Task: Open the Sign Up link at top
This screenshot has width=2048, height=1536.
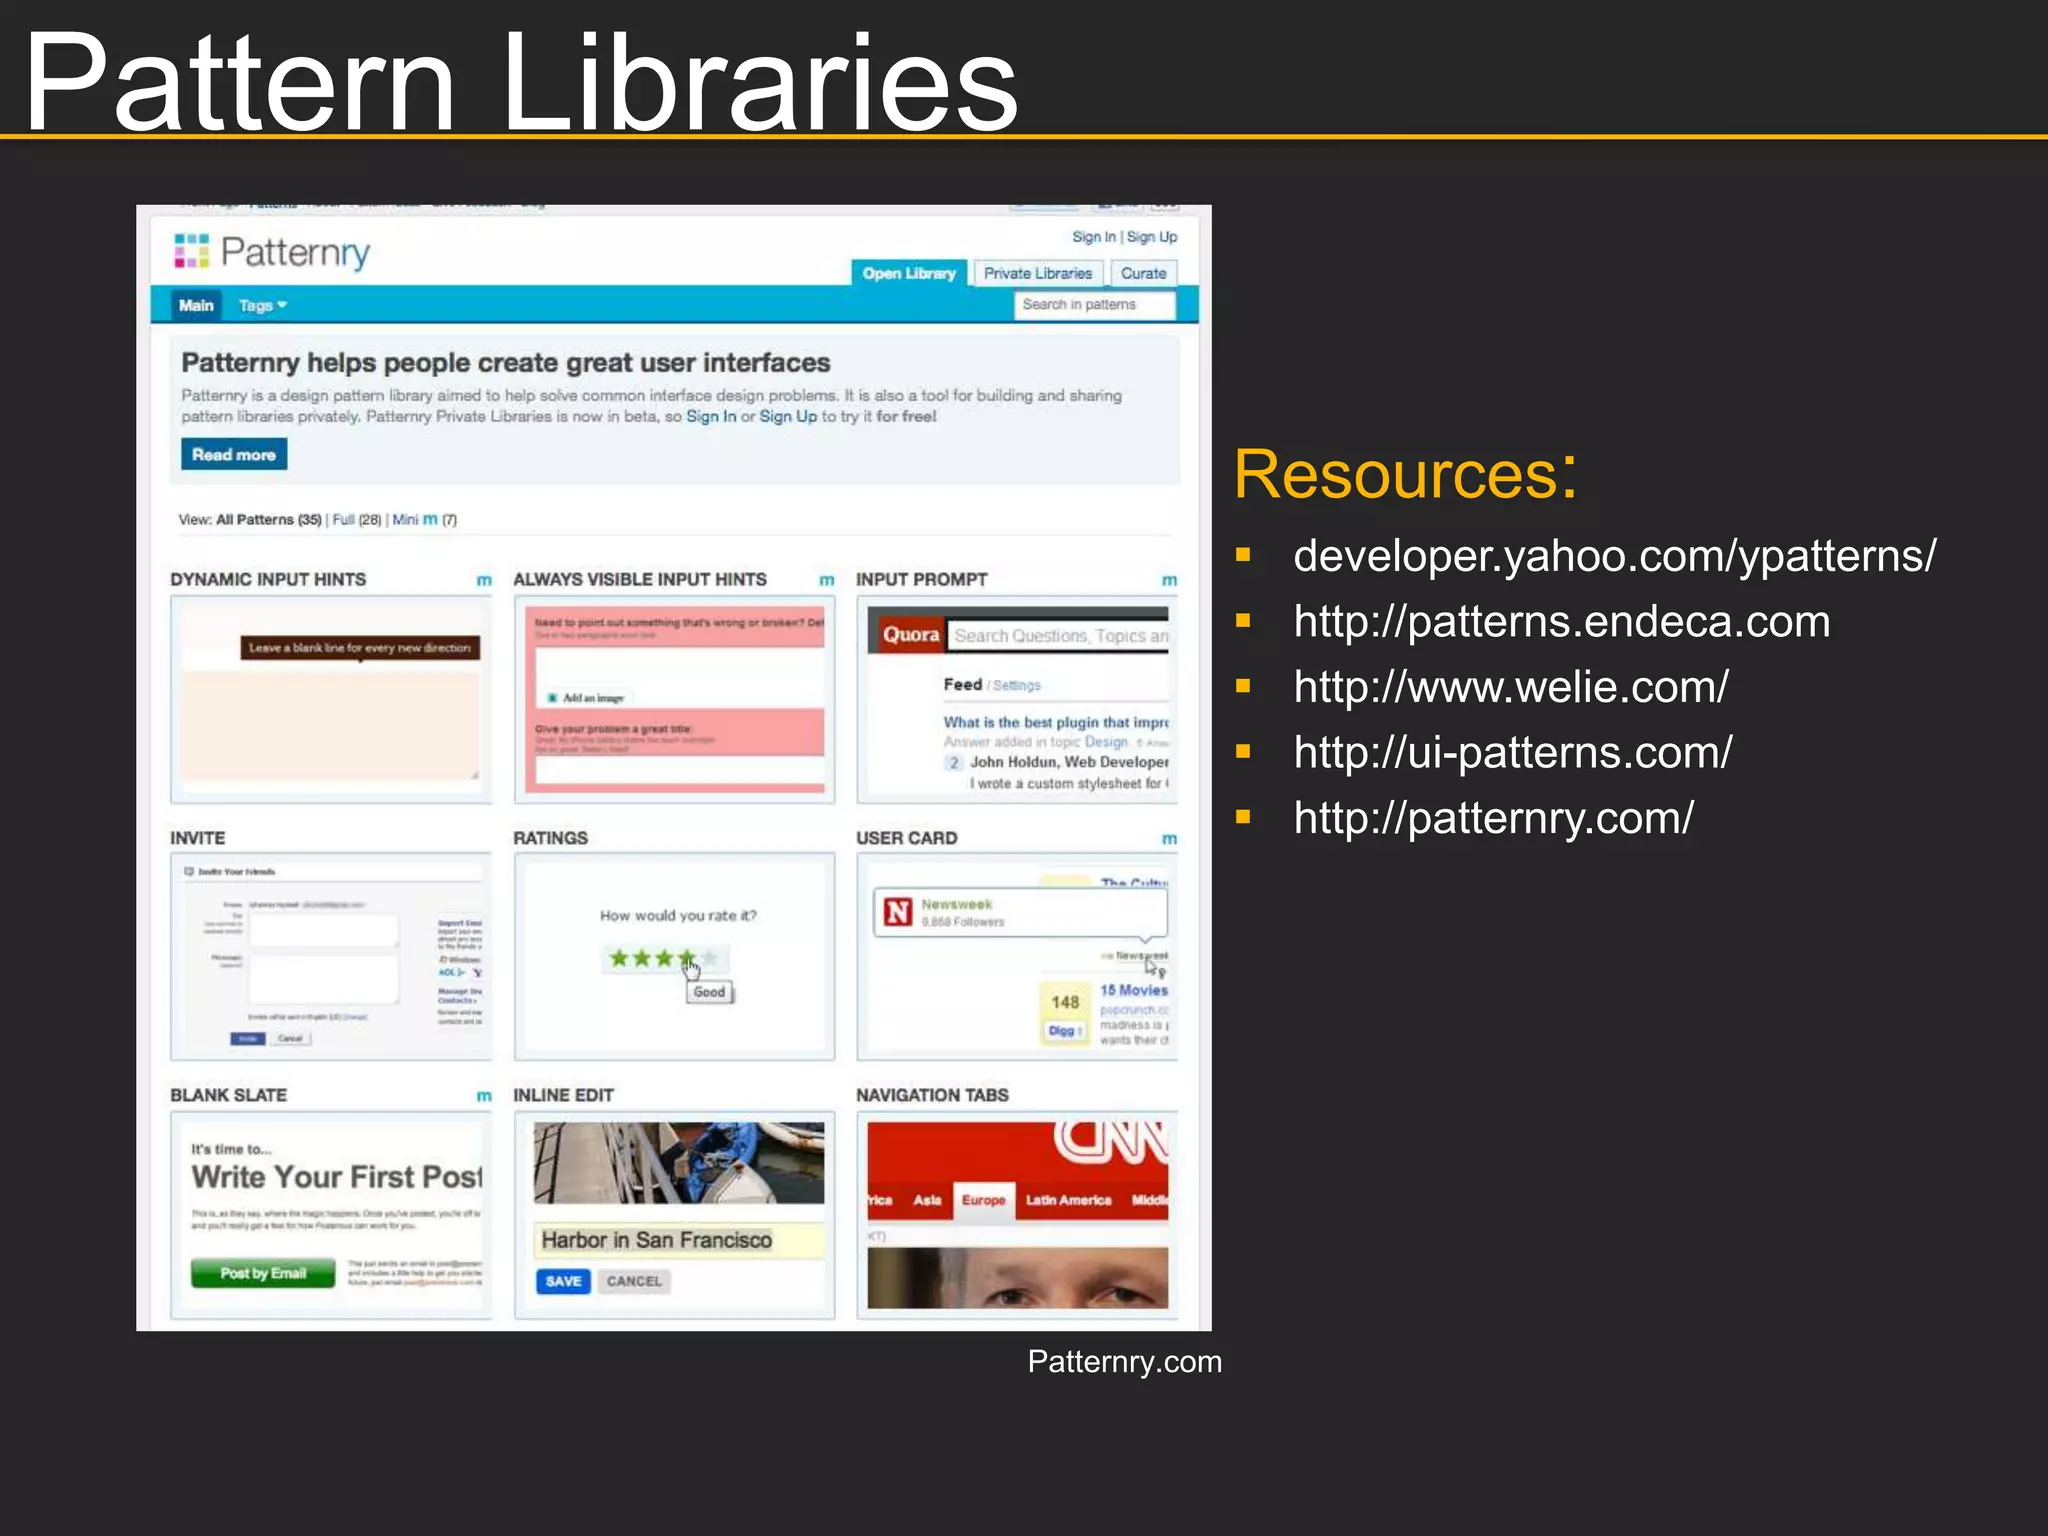Action: click(1152, 237)
